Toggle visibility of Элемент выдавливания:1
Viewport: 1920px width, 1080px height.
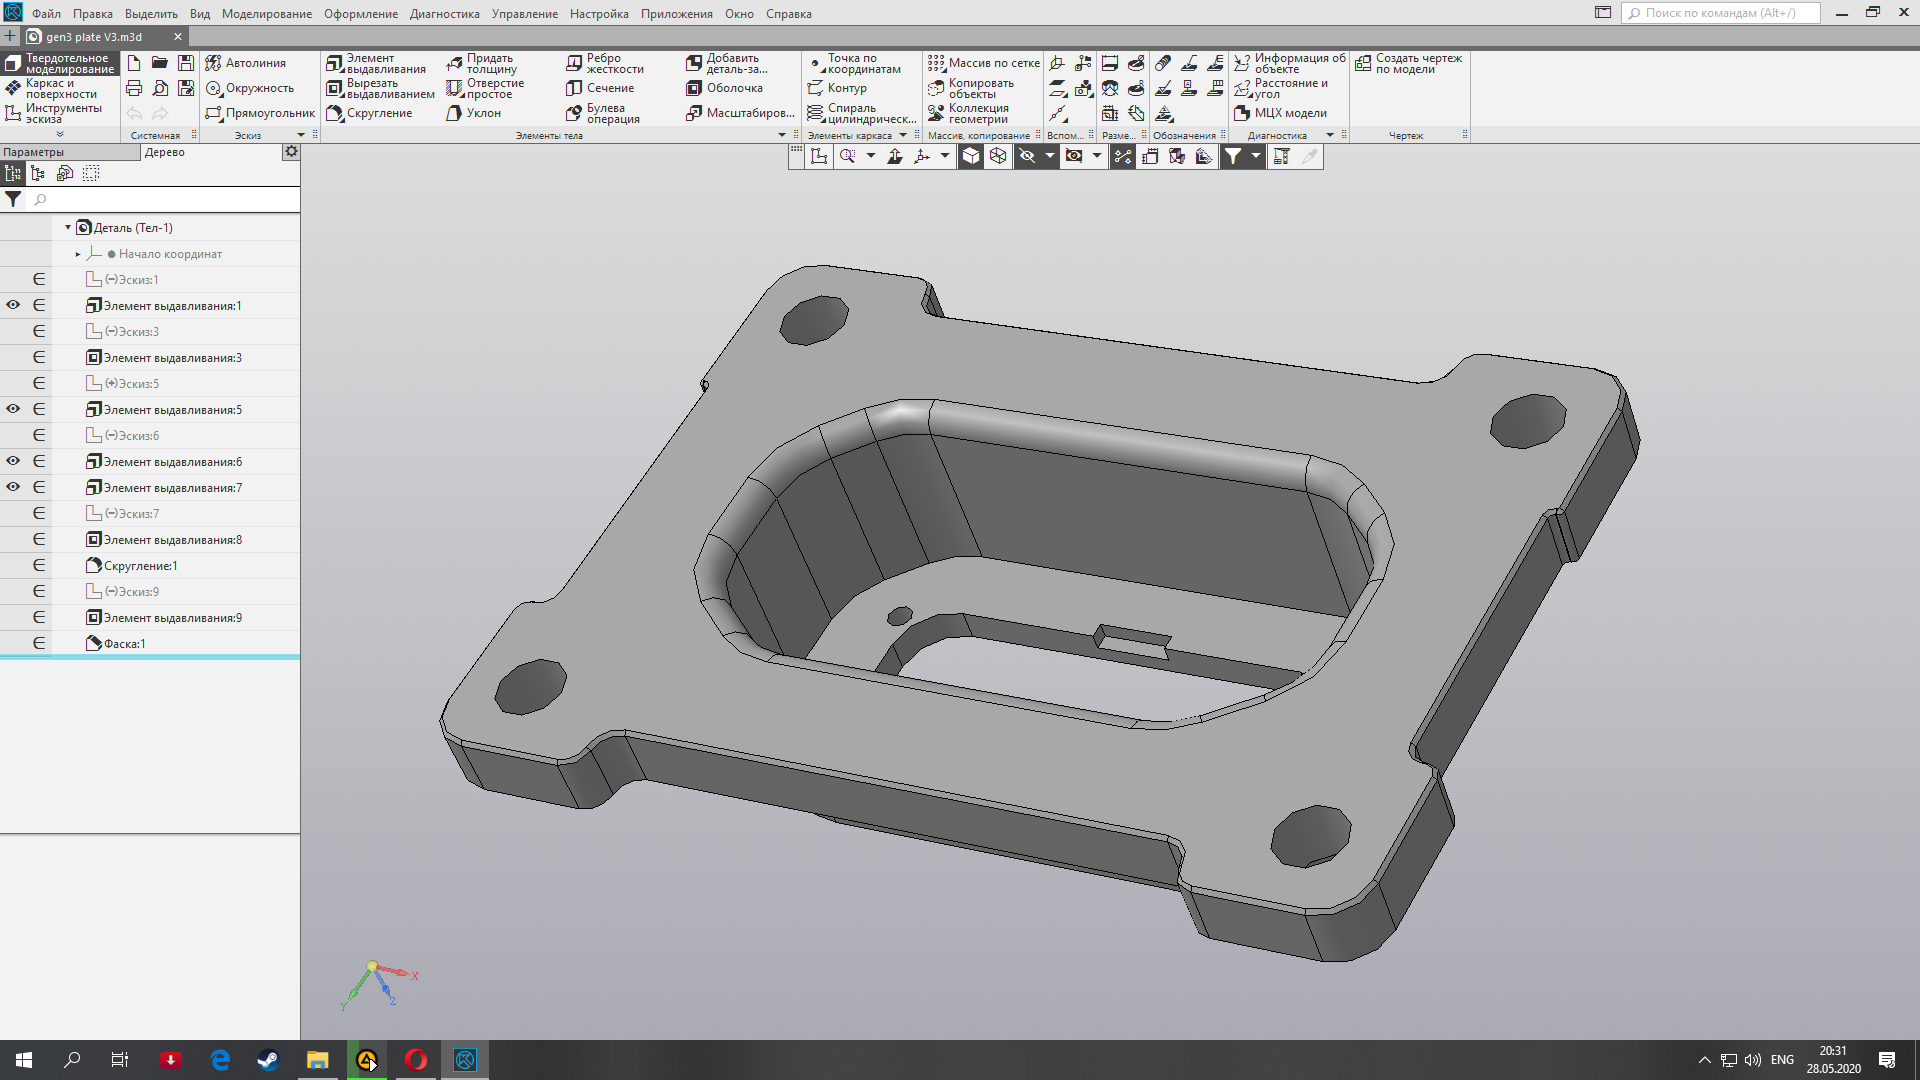[13, 305]
